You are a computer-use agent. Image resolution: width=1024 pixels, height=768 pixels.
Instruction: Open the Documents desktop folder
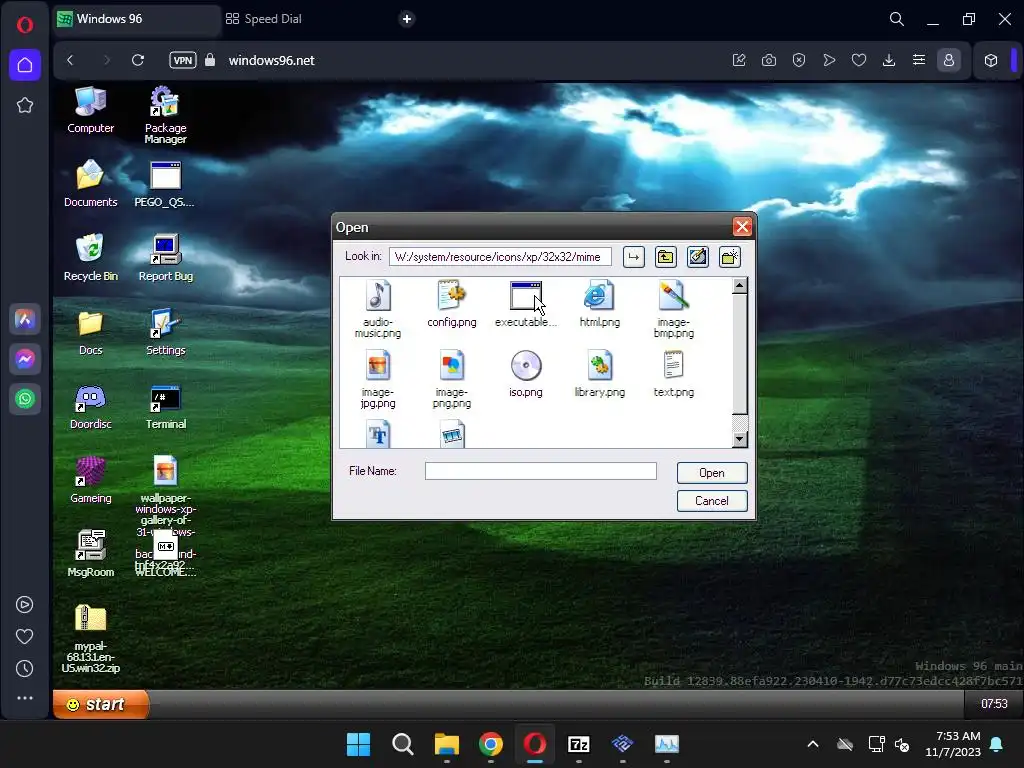[90, 184]
